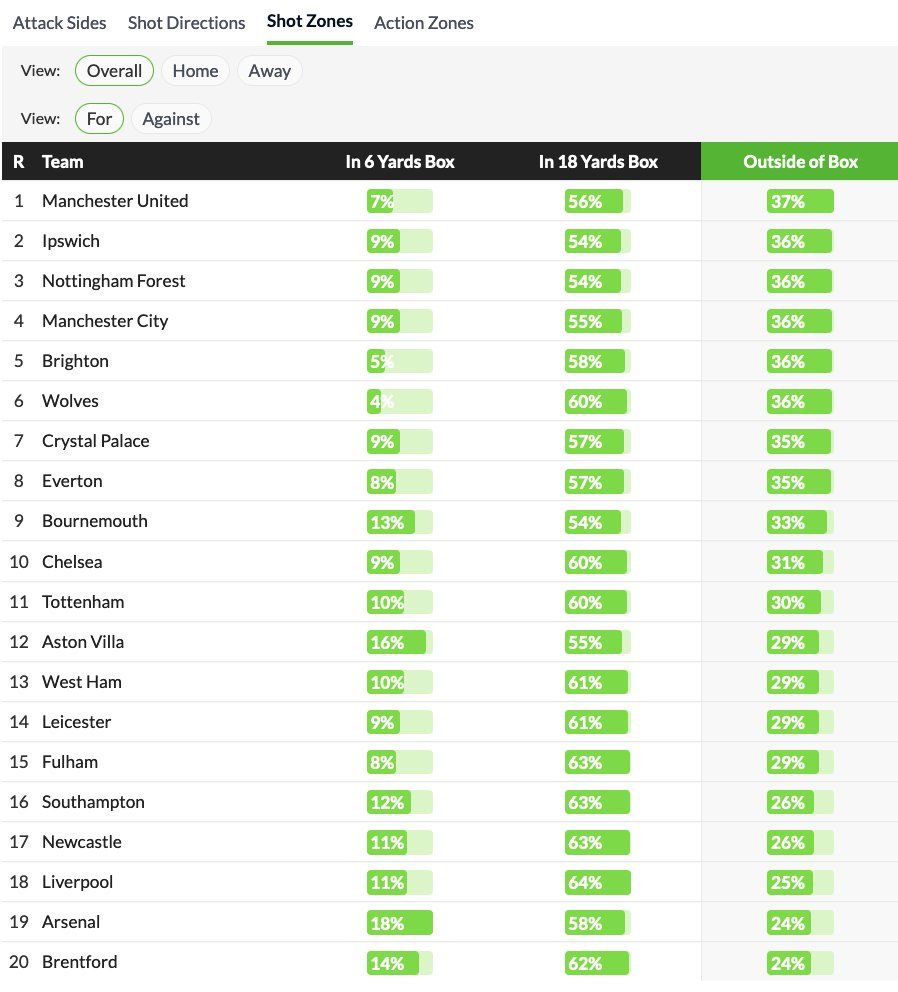Toggle view to Against shots
The image size is (898, 992).
point(171,119)
